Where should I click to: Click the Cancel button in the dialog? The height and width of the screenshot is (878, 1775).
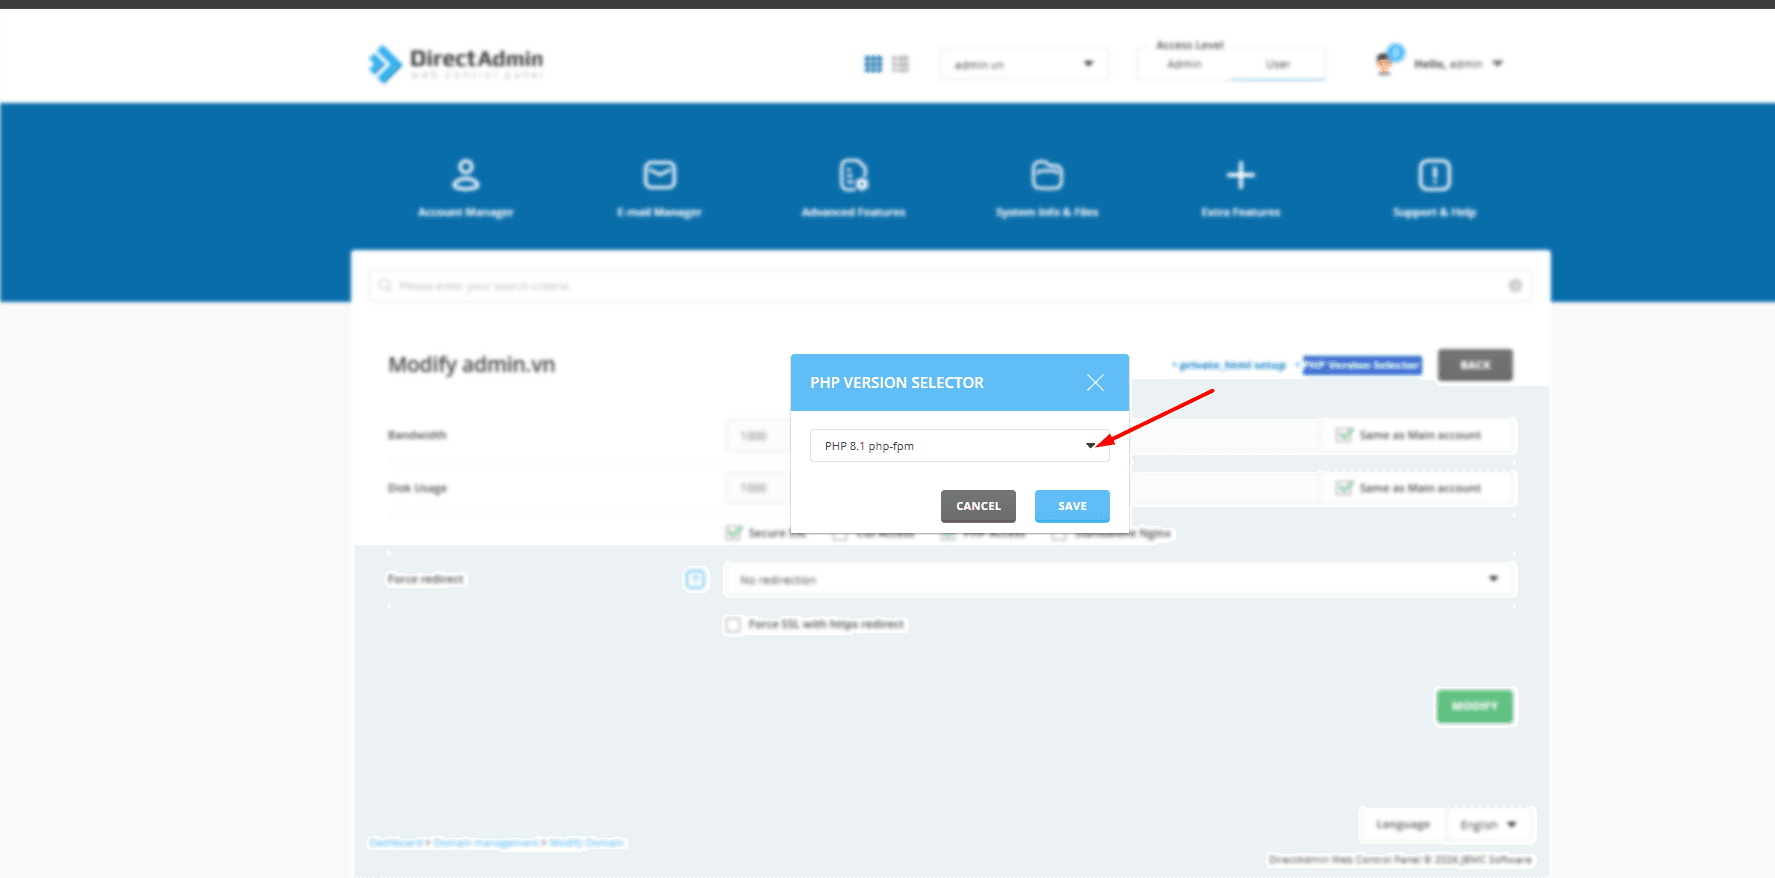(x=978, y=506)
